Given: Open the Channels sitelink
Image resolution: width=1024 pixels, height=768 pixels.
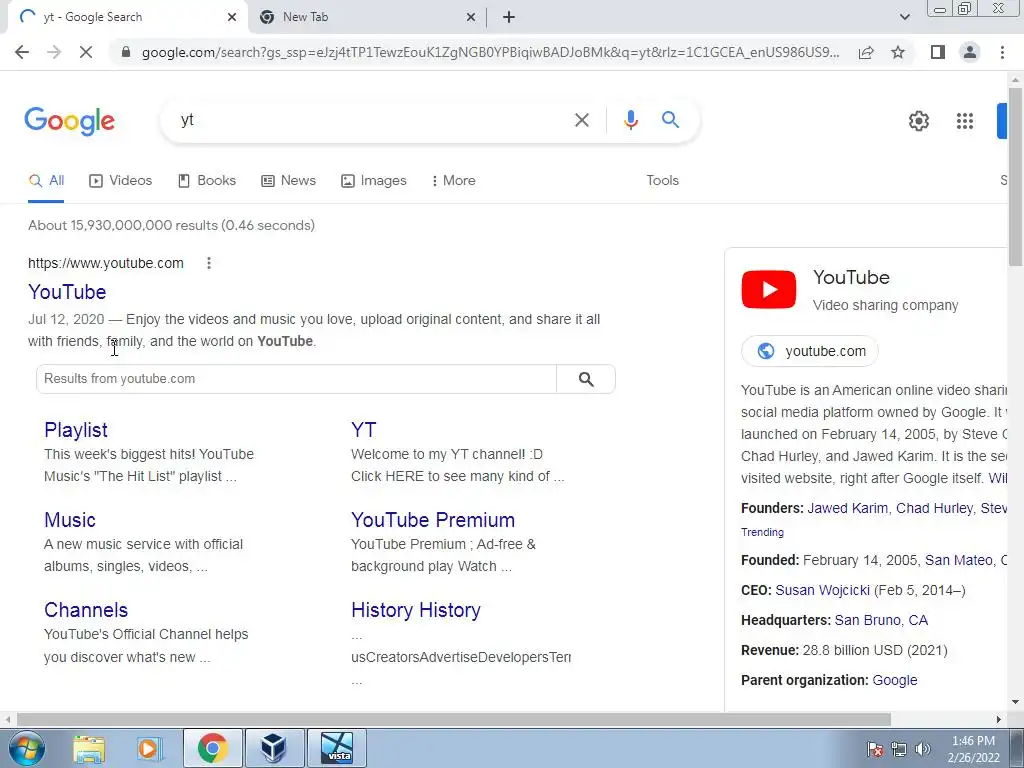Looking at the screenshot, I should pyautogui.click(x=86, y=611).
